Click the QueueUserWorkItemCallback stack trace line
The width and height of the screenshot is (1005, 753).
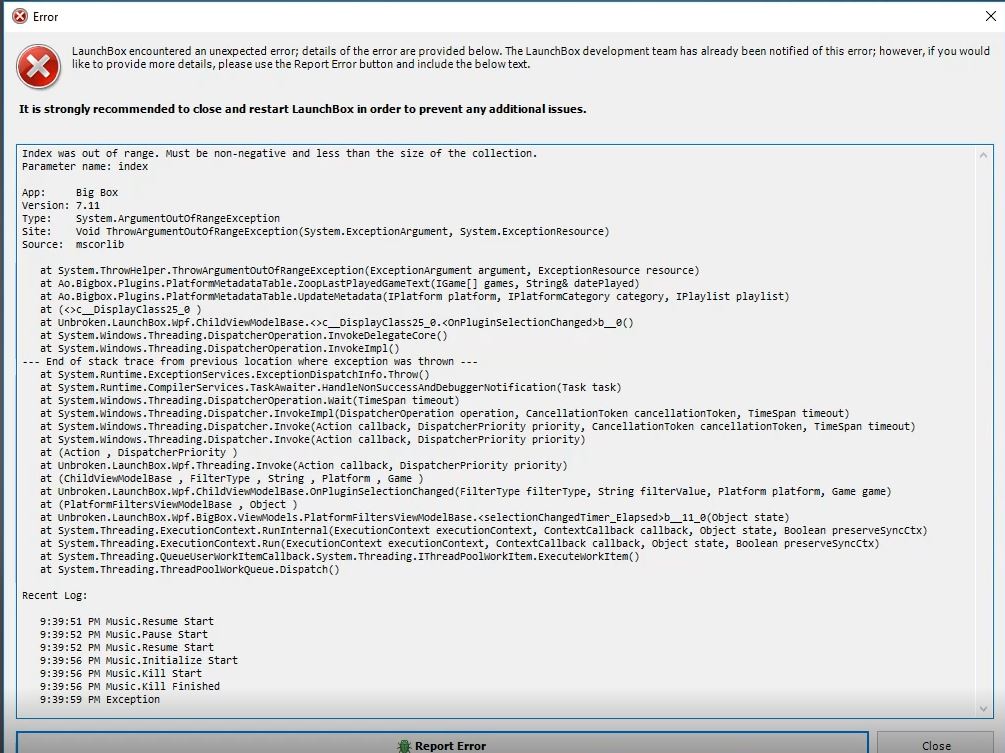(x=340, y=556)
